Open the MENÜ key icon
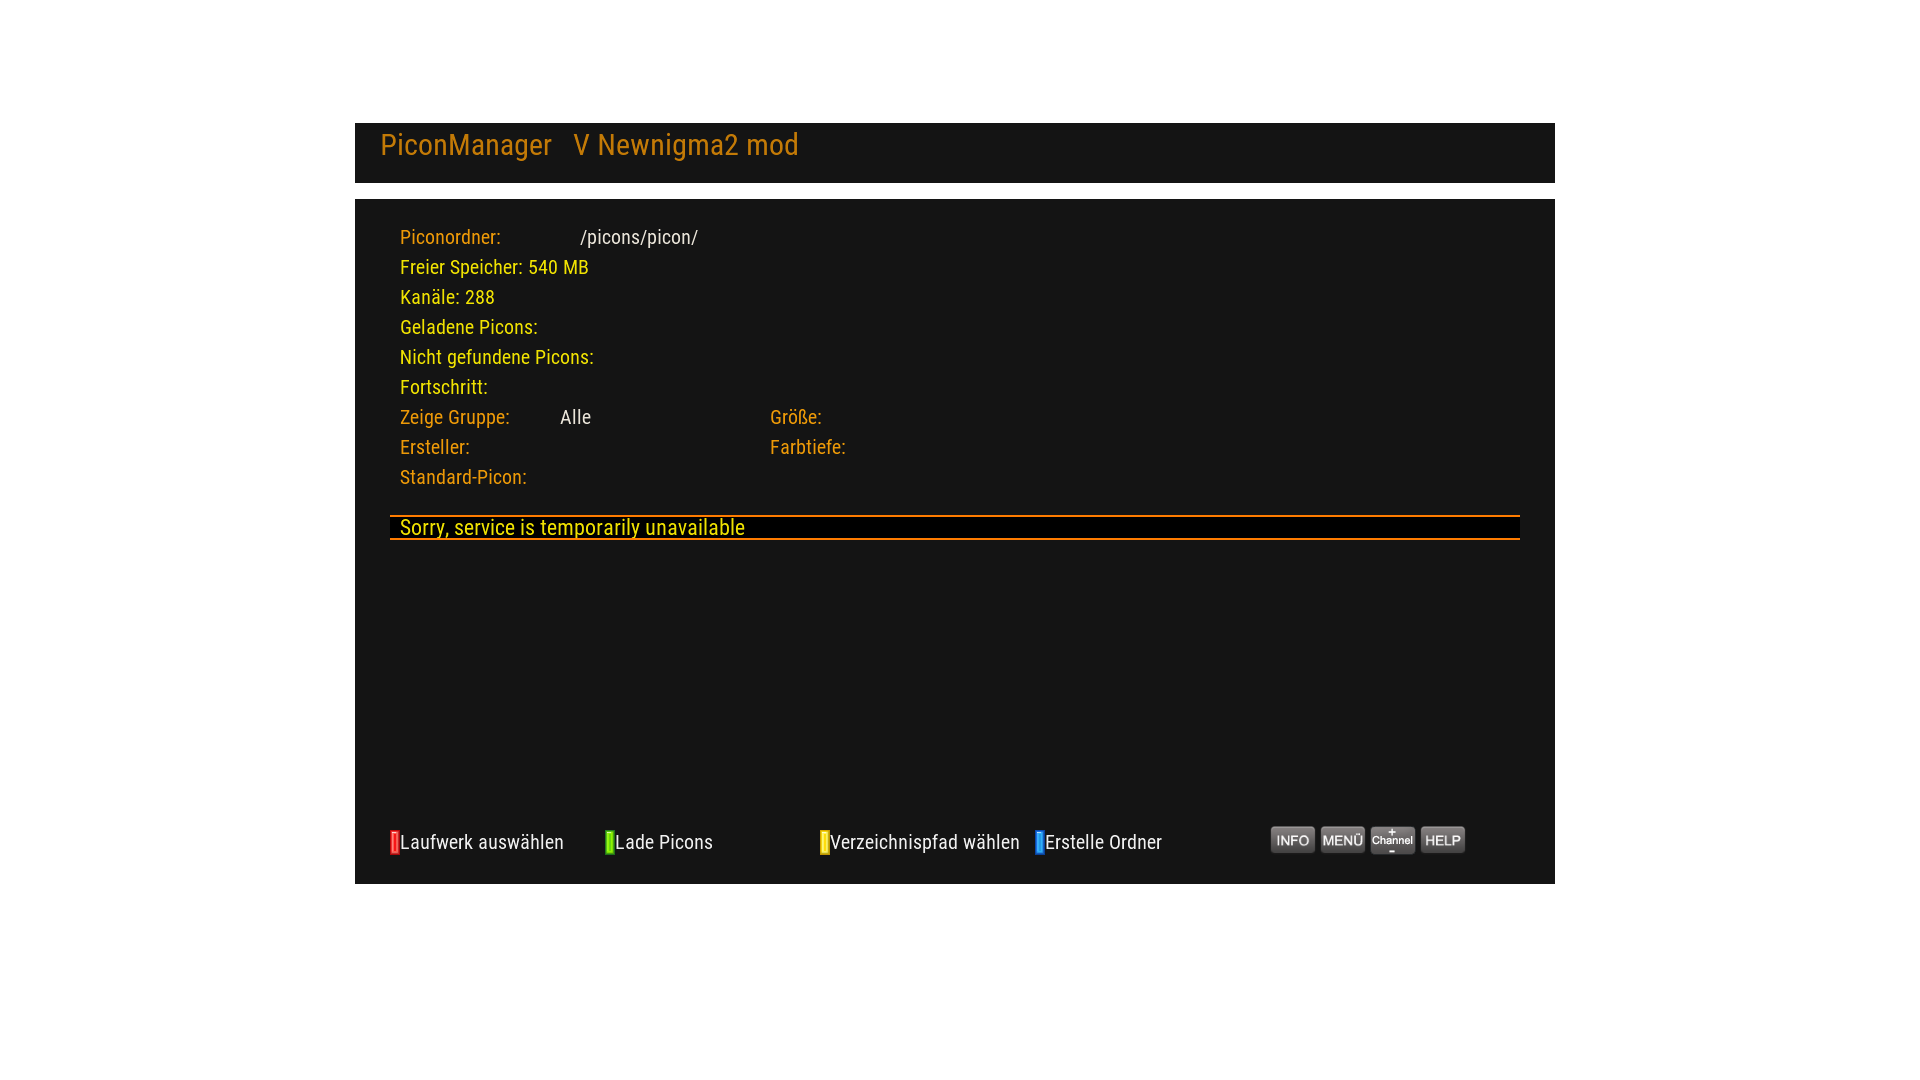The image size is (1920, 1080). 1342,840
